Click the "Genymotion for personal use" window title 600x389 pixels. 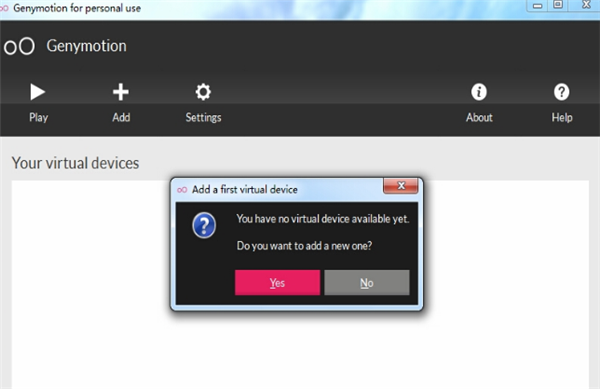[77, 8]
